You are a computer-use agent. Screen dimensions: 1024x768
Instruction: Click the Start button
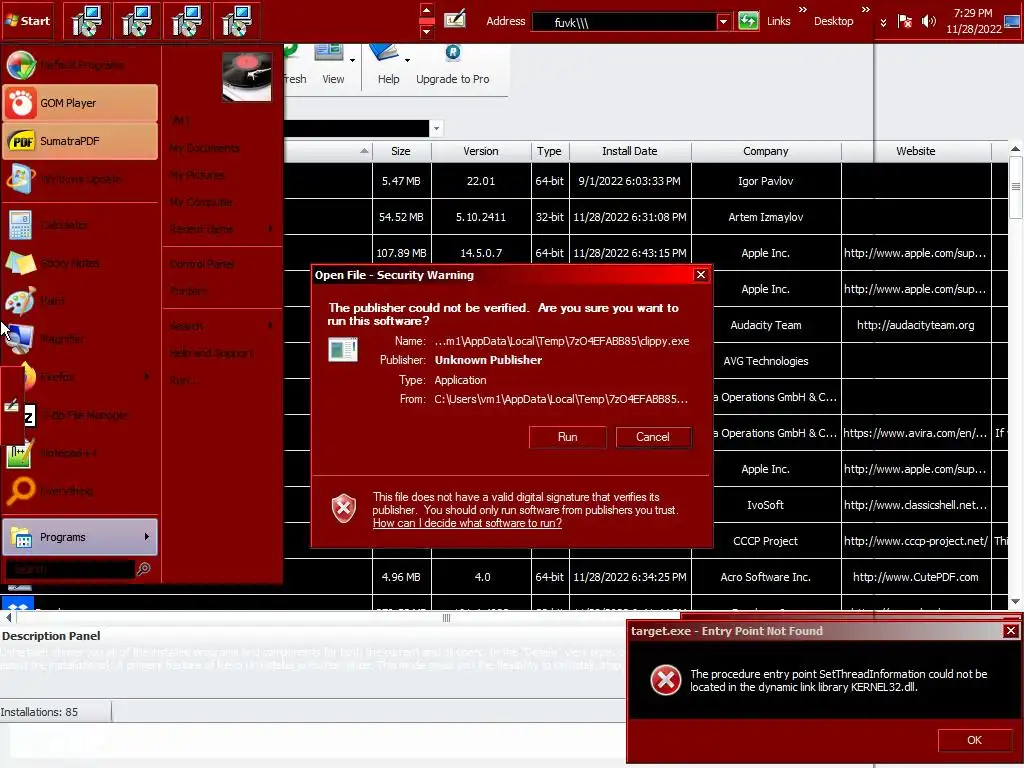27,20
